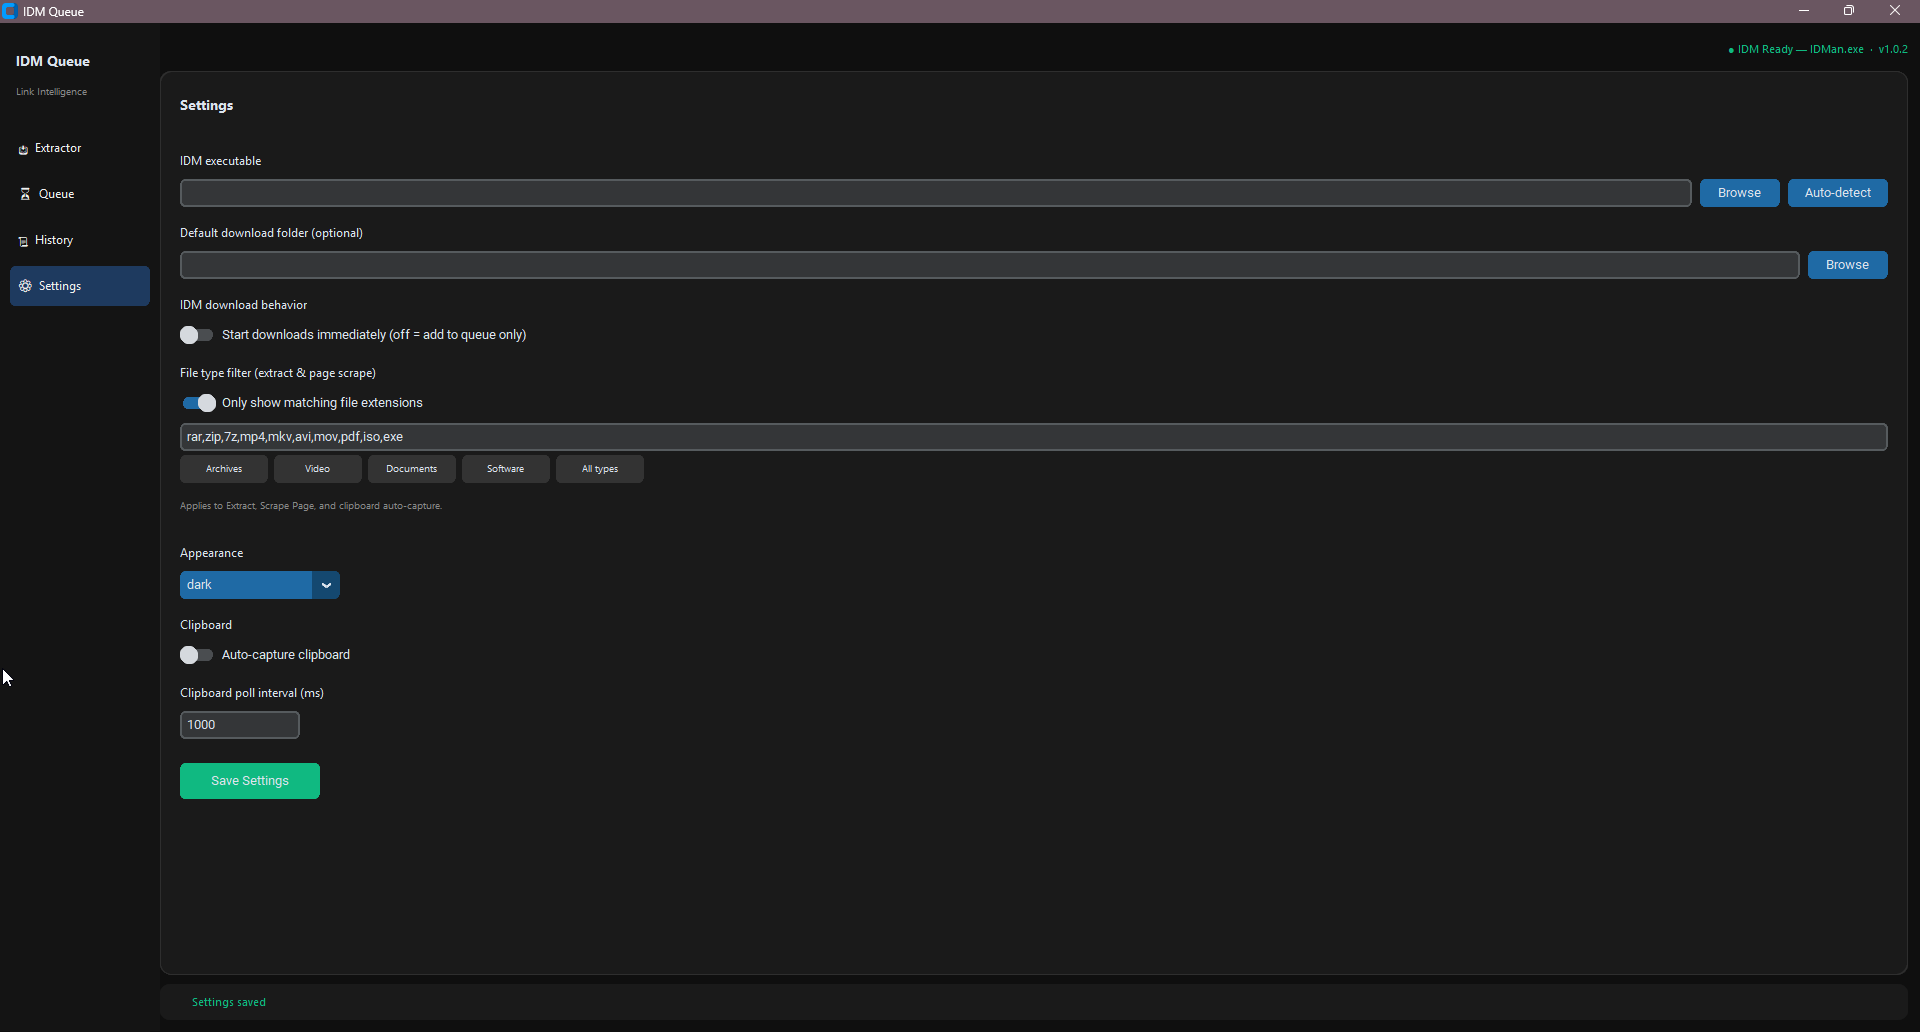The image size is (1920, 1032).
Task: Open the Queue page in sidebar
Action: click(x=79, y=194)
